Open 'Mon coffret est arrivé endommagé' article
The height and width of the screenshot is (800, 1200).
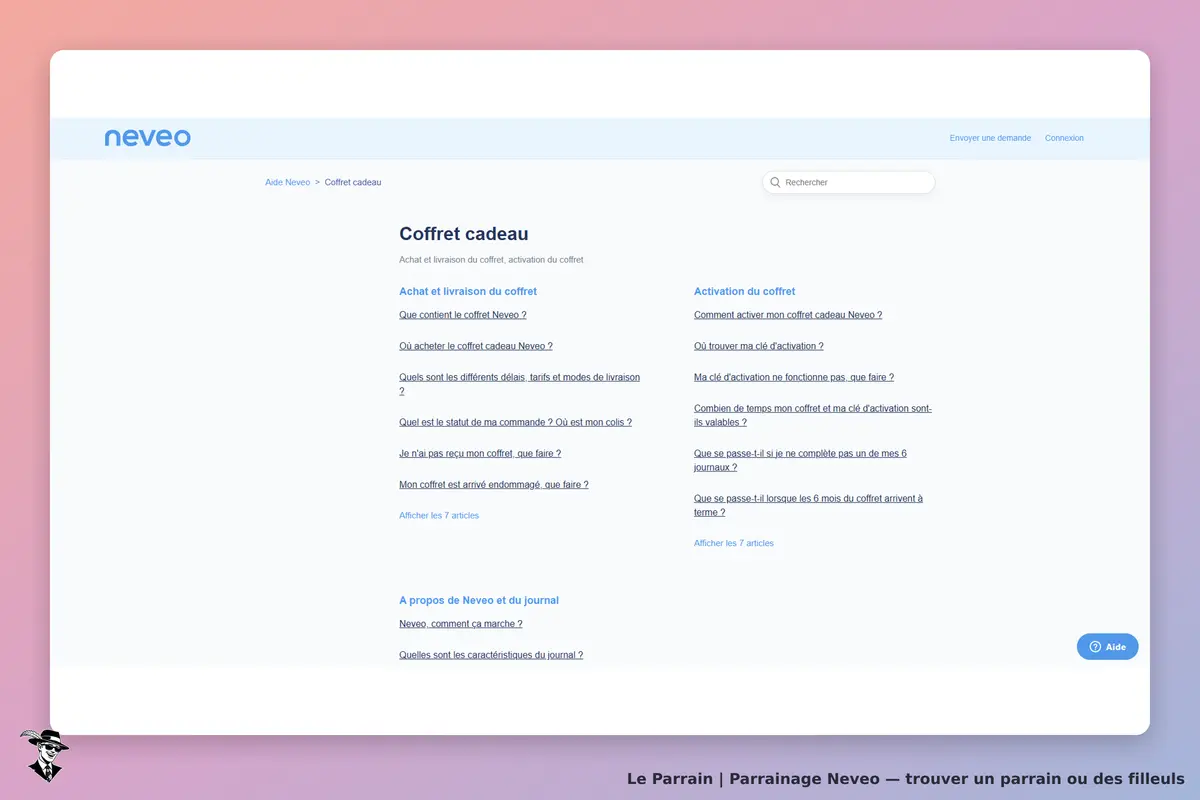pos(494,485)
